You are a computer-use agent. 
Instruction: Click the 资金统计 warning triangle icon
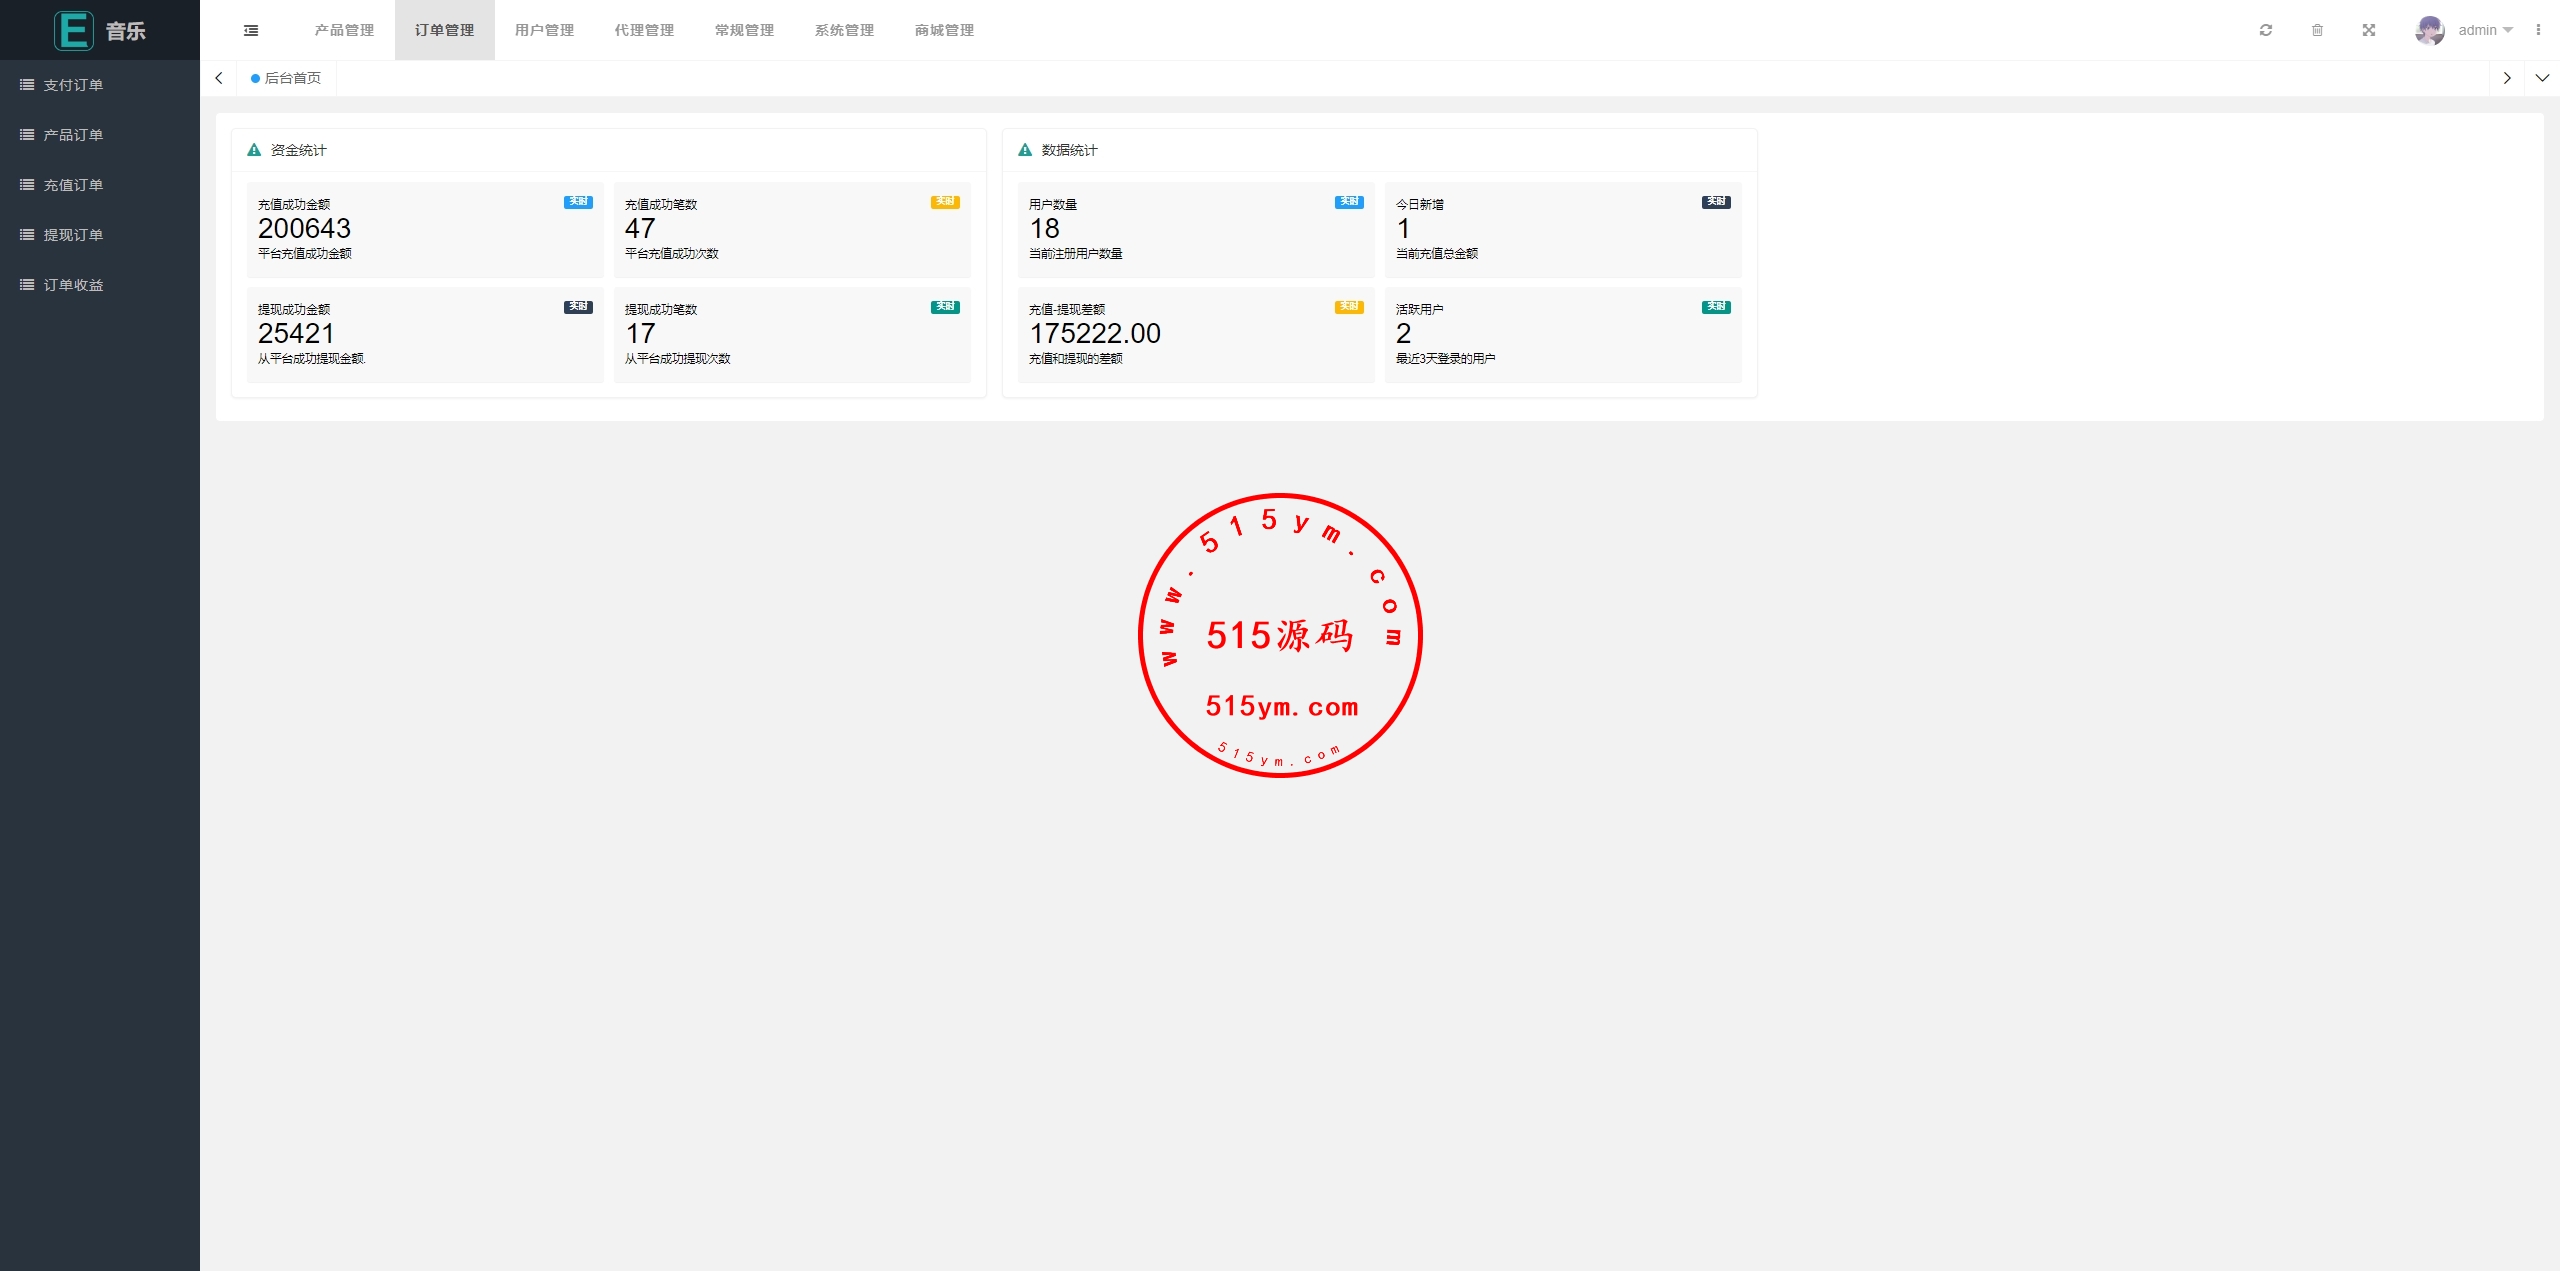[254, 150]
